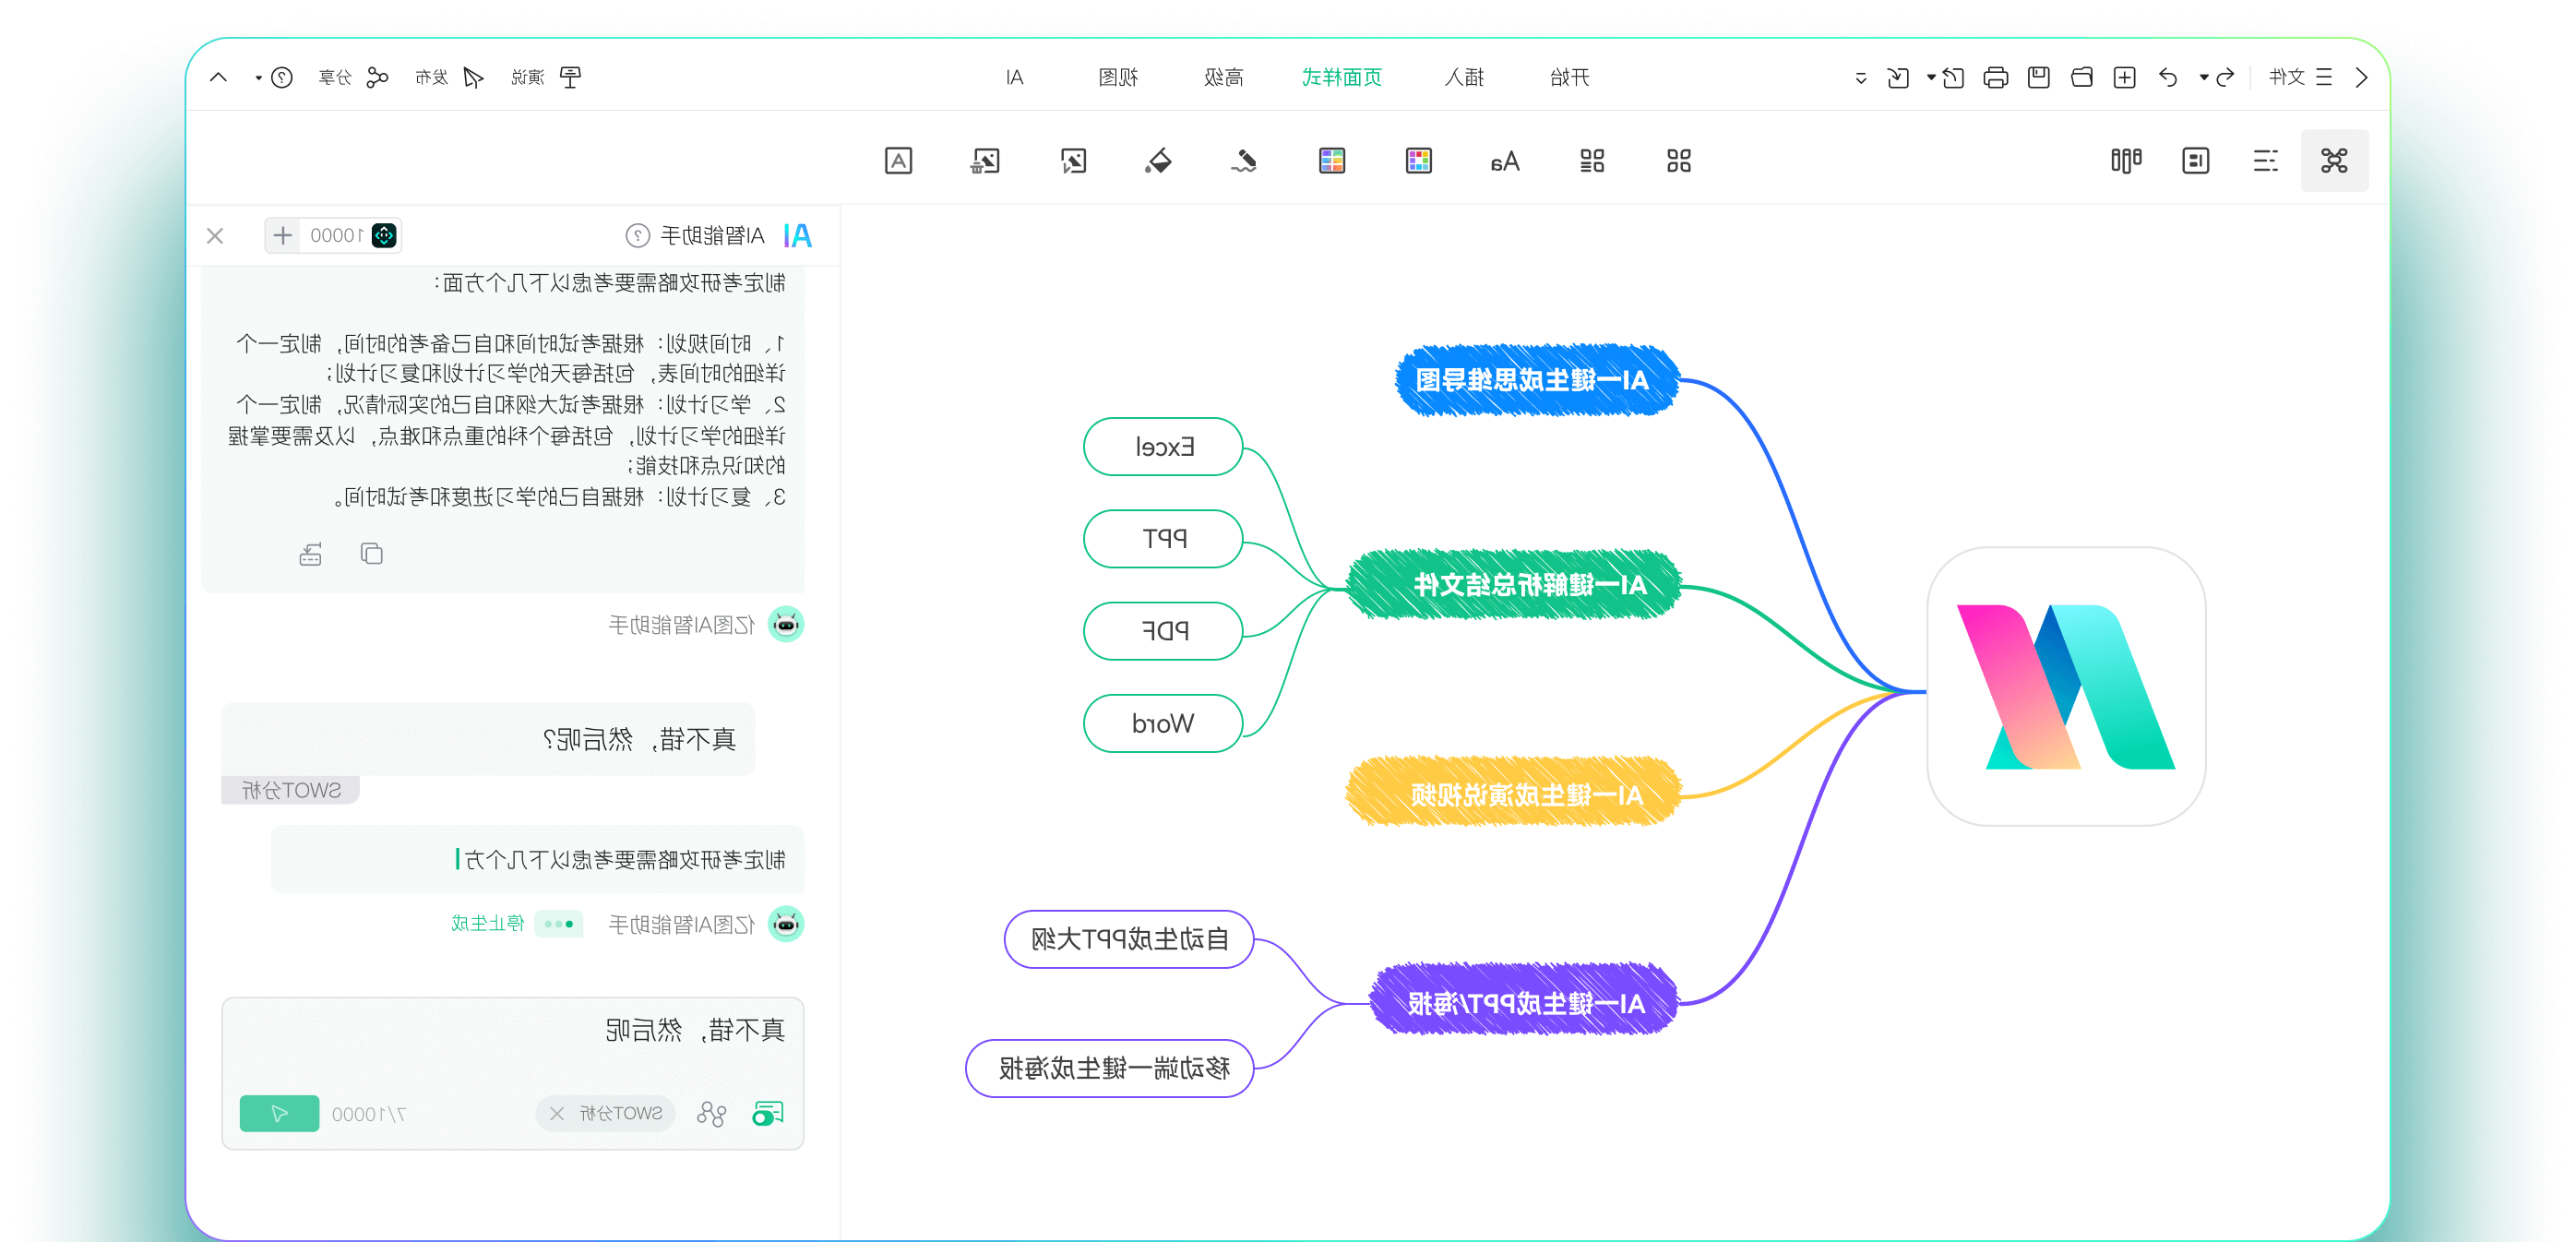Select the PDF node
Screen dimensions: 2576x1242
click(x=1163, y=630)
